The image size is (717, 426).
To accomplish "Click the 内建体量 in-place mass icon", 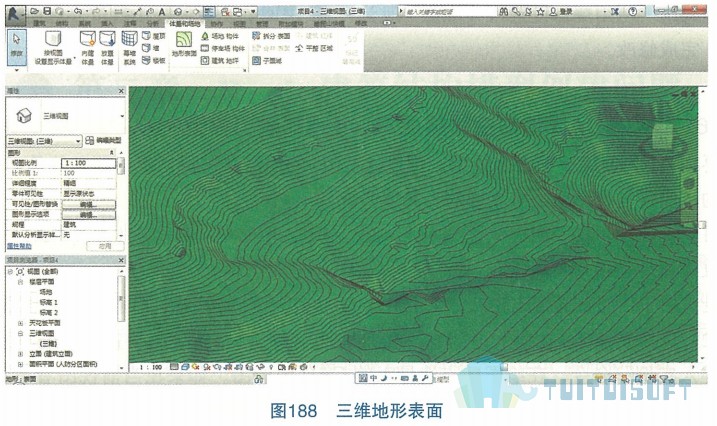I will coord(87,48).
